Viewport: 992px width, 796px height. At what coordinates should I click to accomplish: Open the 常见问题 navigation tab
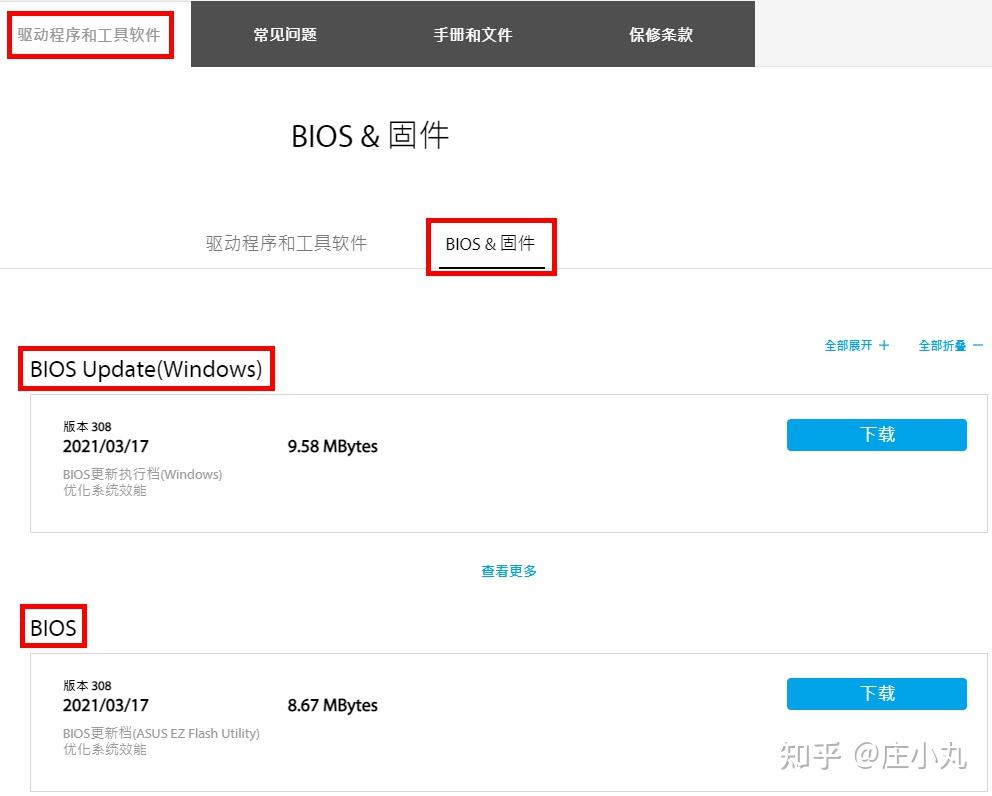[285, 33]
